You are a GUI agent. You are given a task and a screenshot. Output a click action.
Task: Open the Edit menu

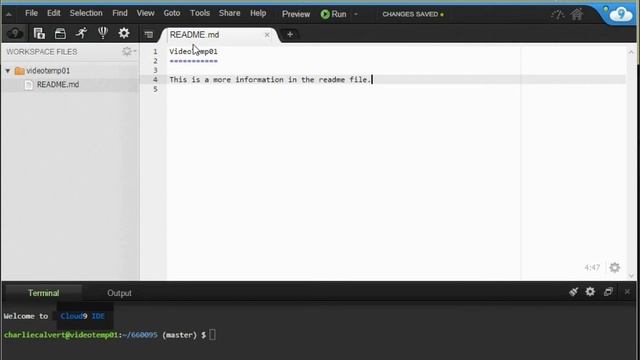pos(53,13)
